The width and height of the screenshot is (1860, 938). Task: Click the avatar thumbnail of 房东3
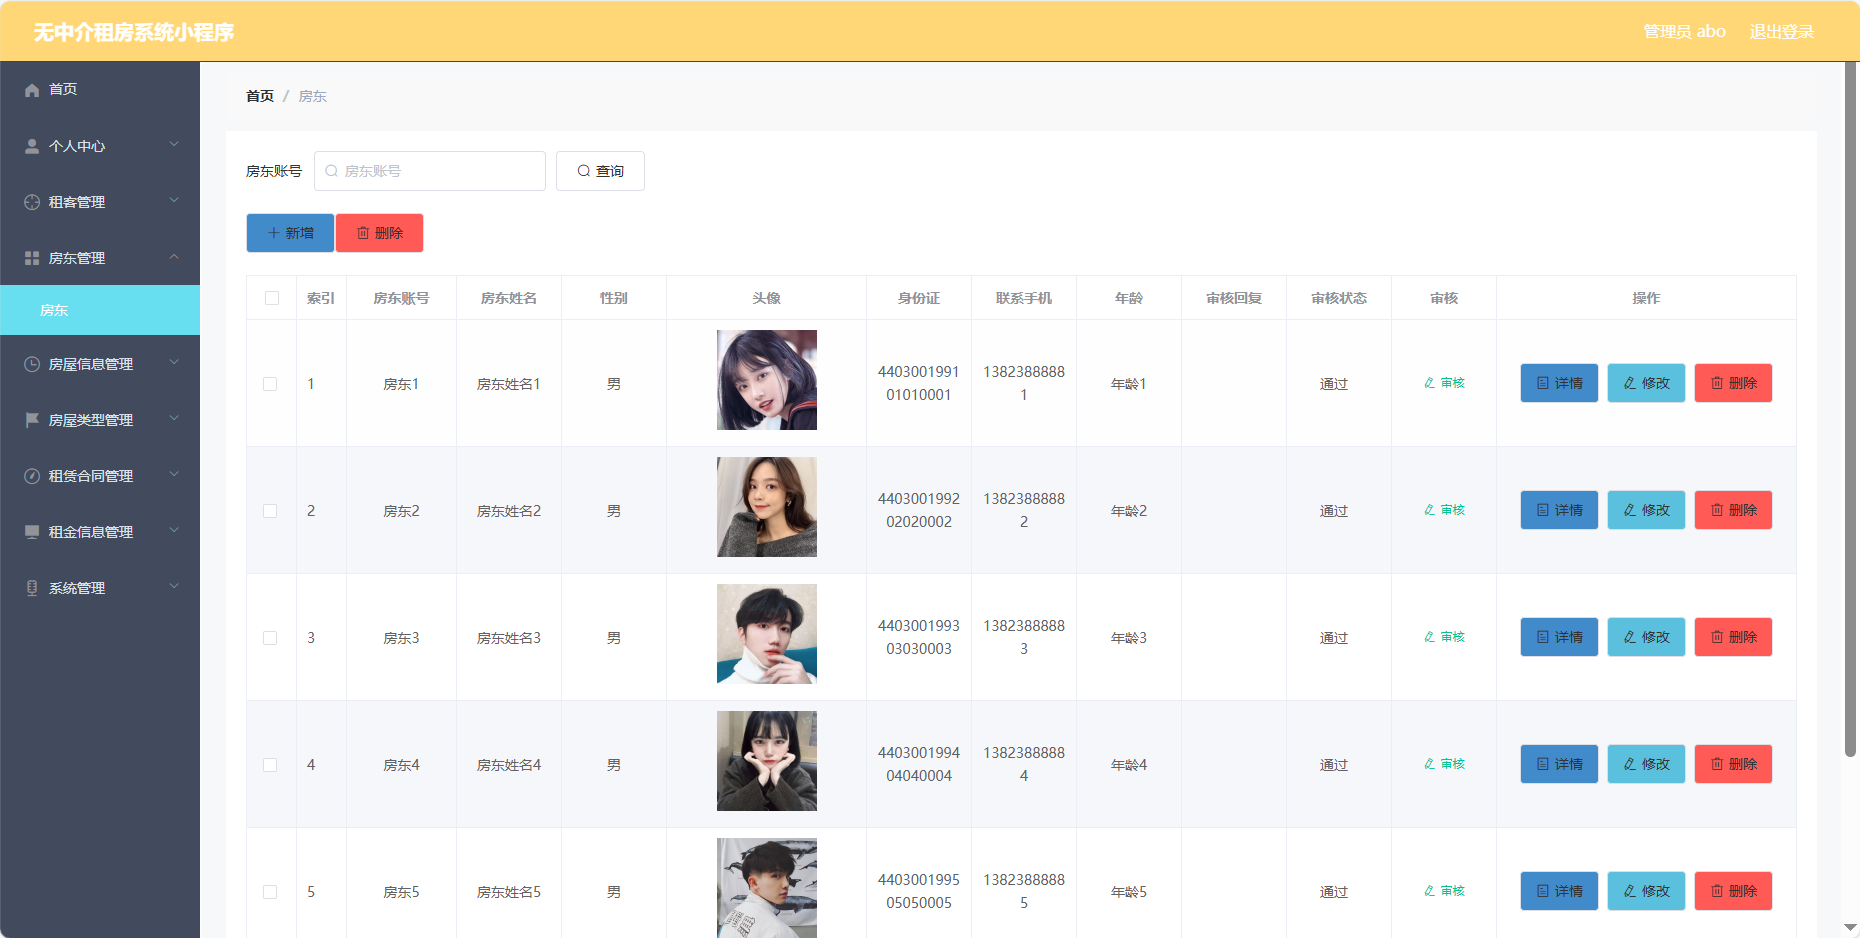(767, 634)
